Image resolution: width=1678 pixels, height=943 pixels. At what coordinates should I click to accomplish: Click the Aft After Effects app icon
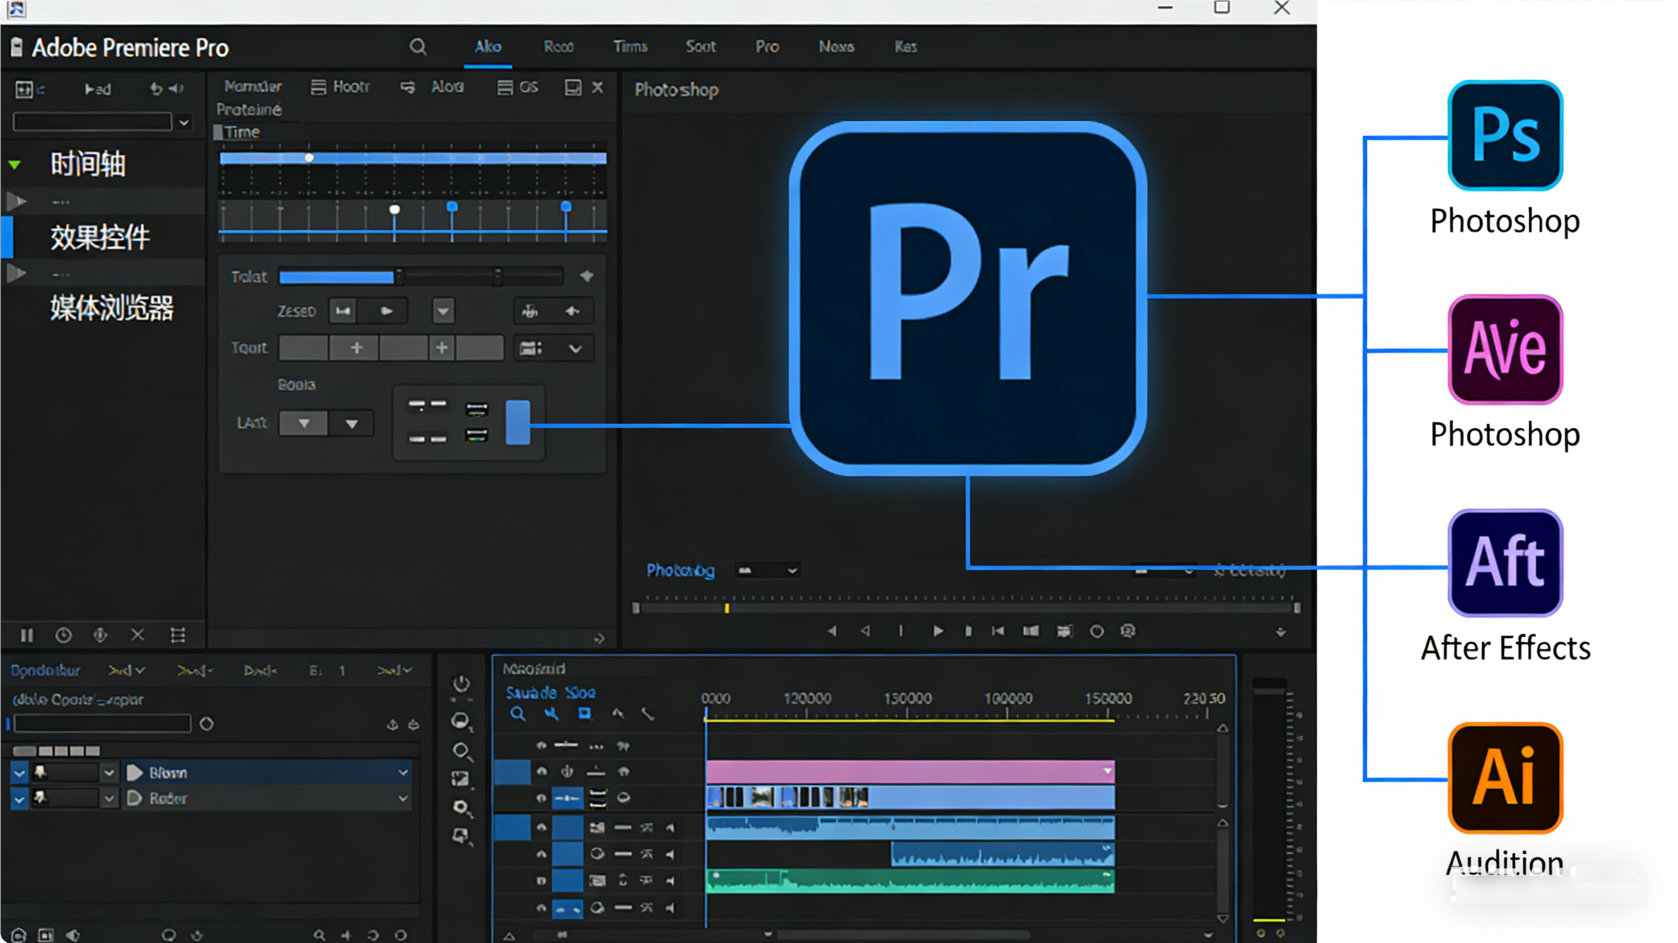pyautogui.click(x=1504, y=563)
